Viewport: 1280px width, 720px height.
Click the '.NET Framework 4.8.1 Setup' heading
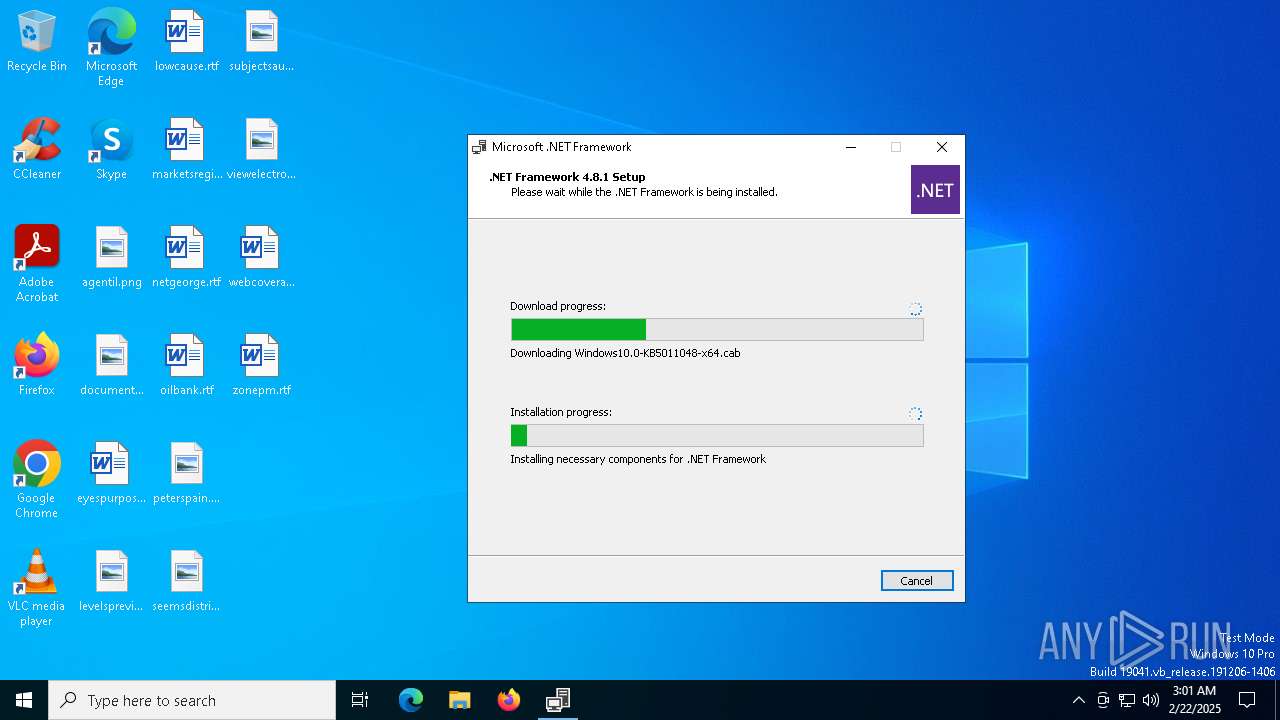point(567,177)
